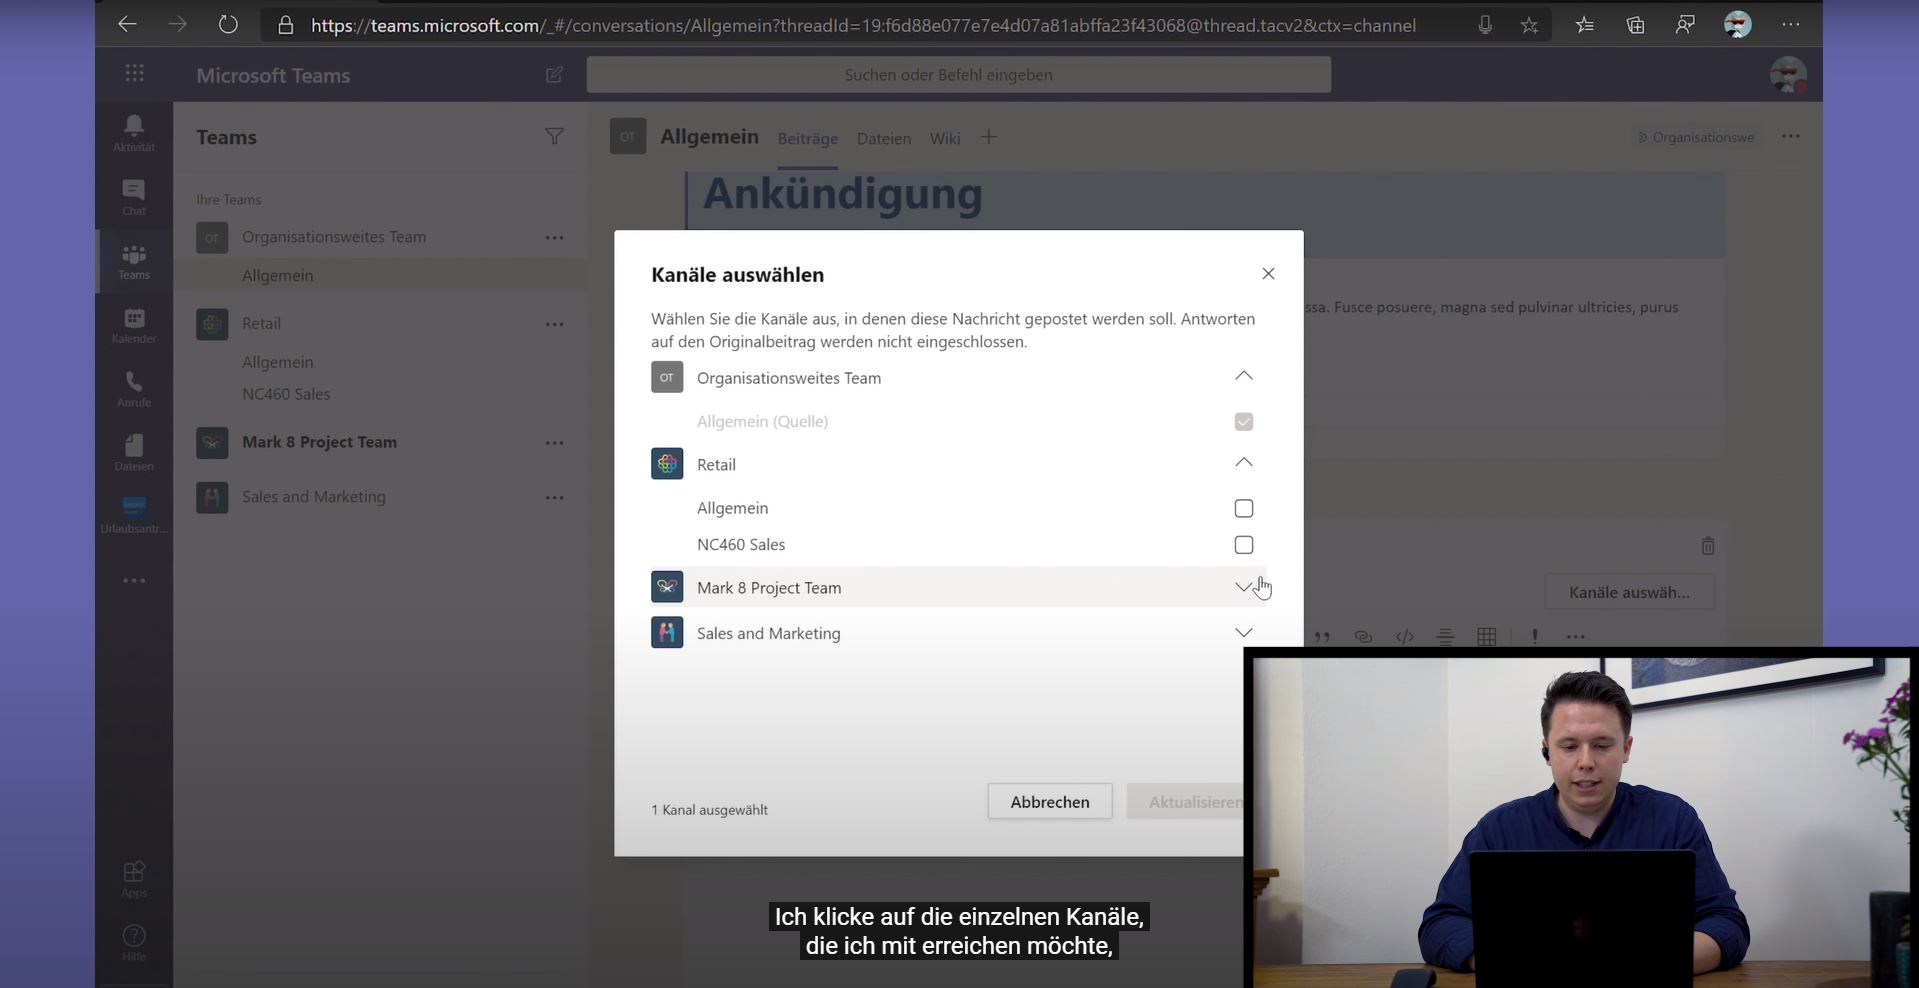Switch to the Dateien tab
The width and height of the screenshot is (1919, 988).
pyautogui.click(x=883, y=138)
